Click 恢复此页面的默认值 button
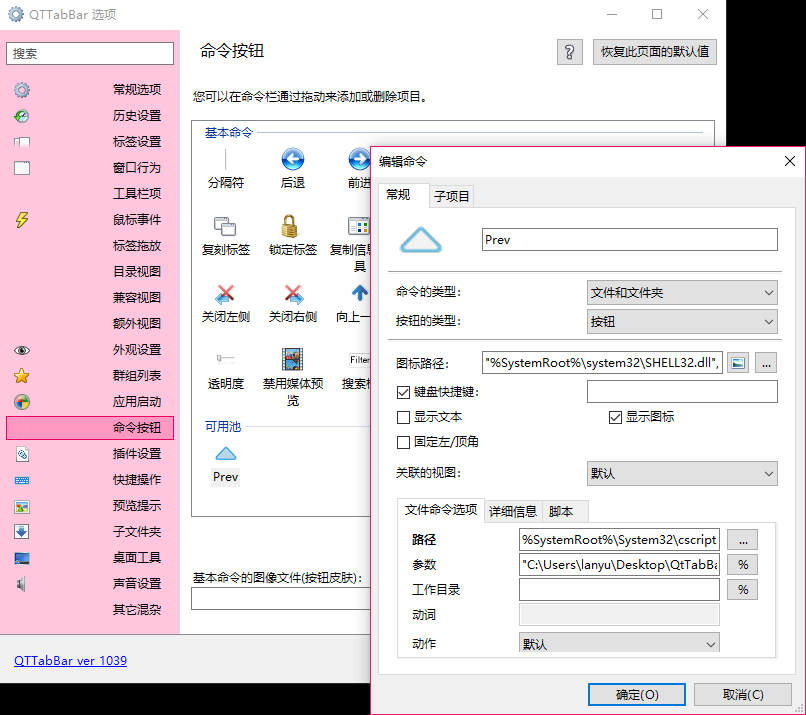 [655, 52]
